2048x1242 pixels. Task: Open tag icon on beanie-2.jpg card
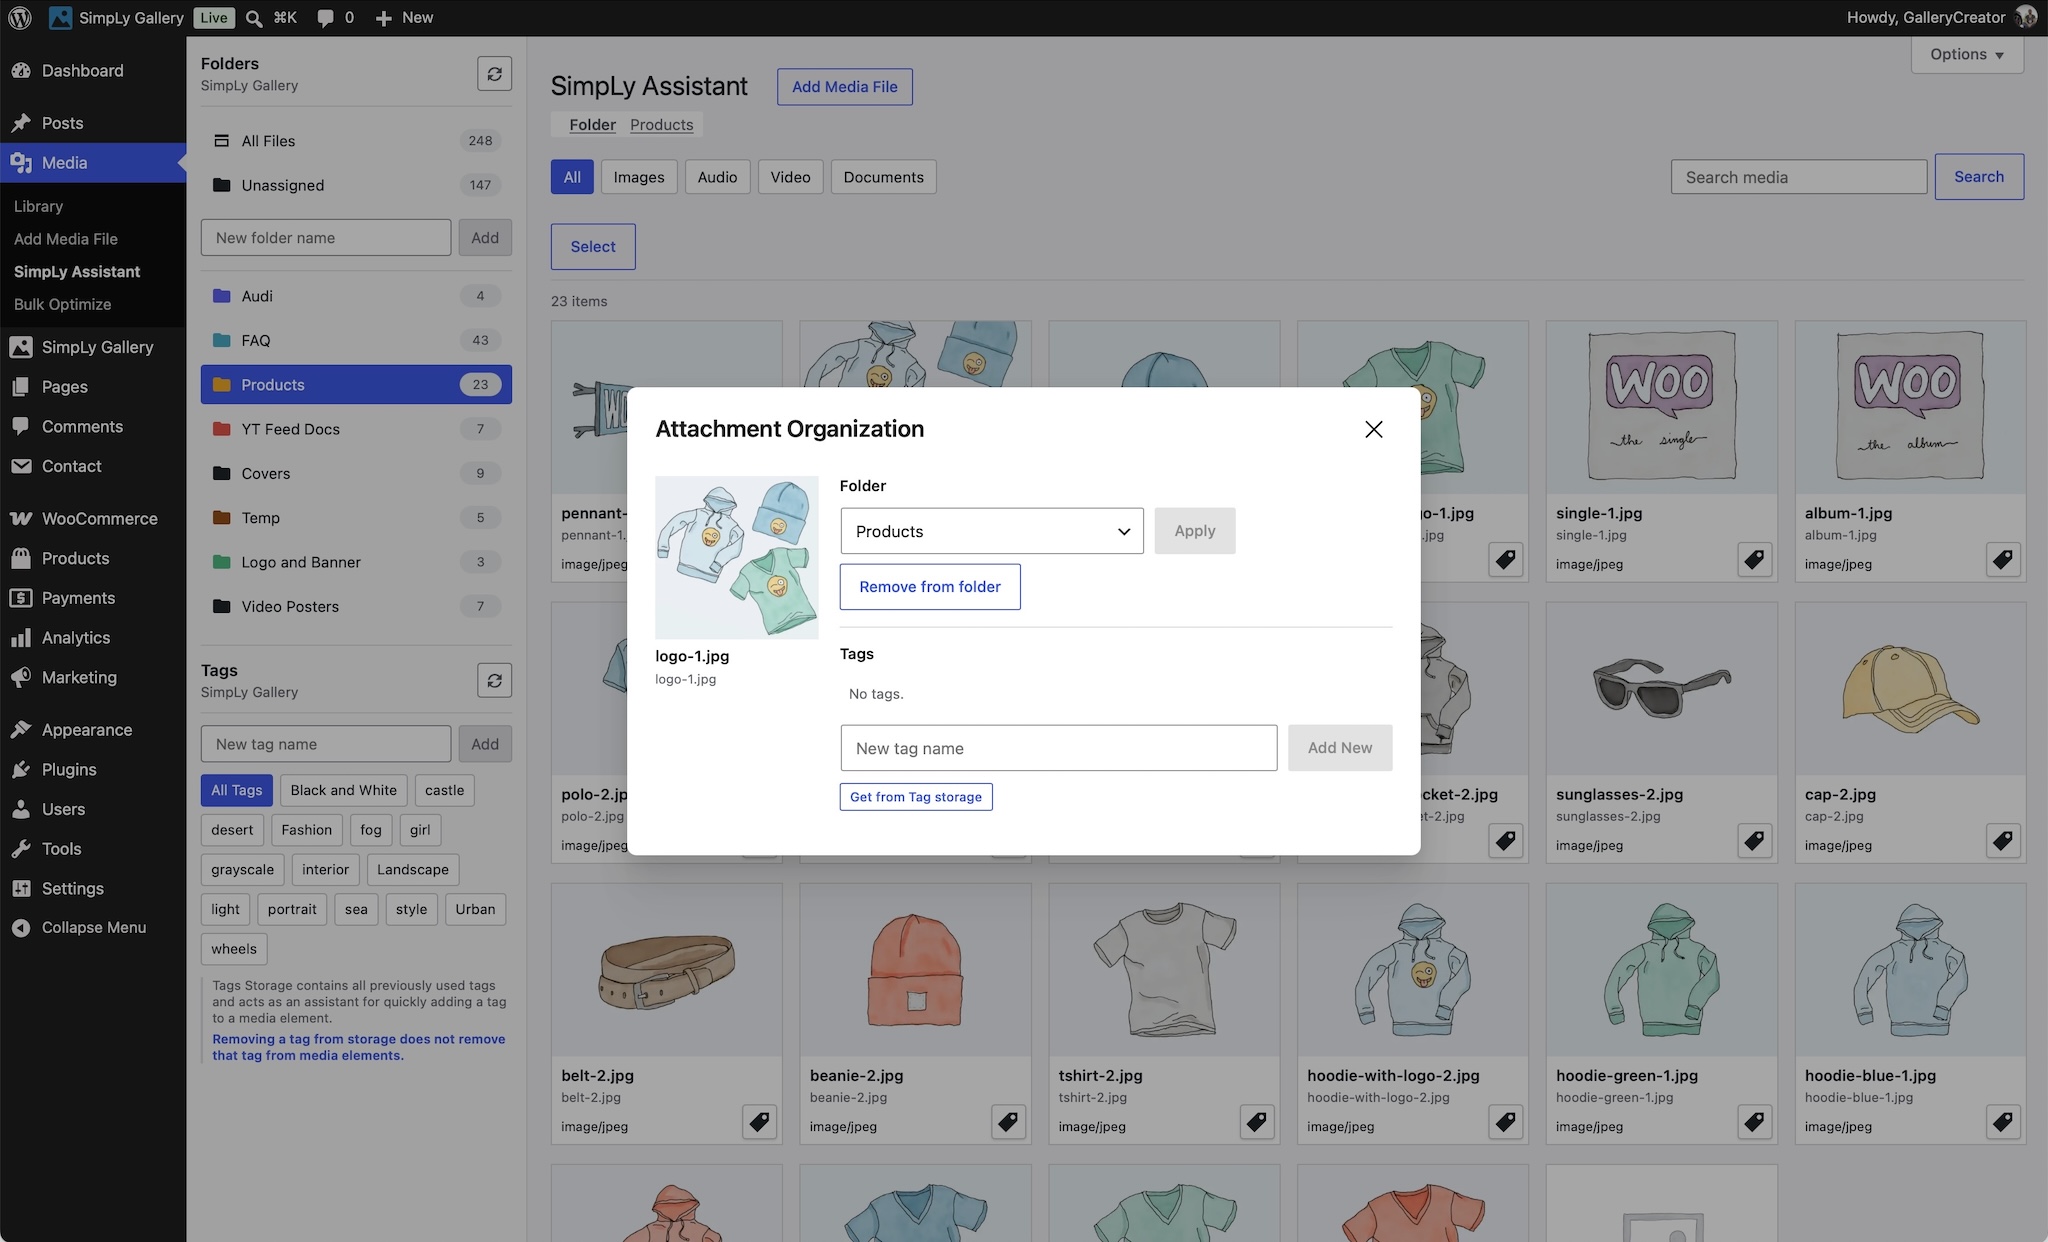(1008, 1122)
